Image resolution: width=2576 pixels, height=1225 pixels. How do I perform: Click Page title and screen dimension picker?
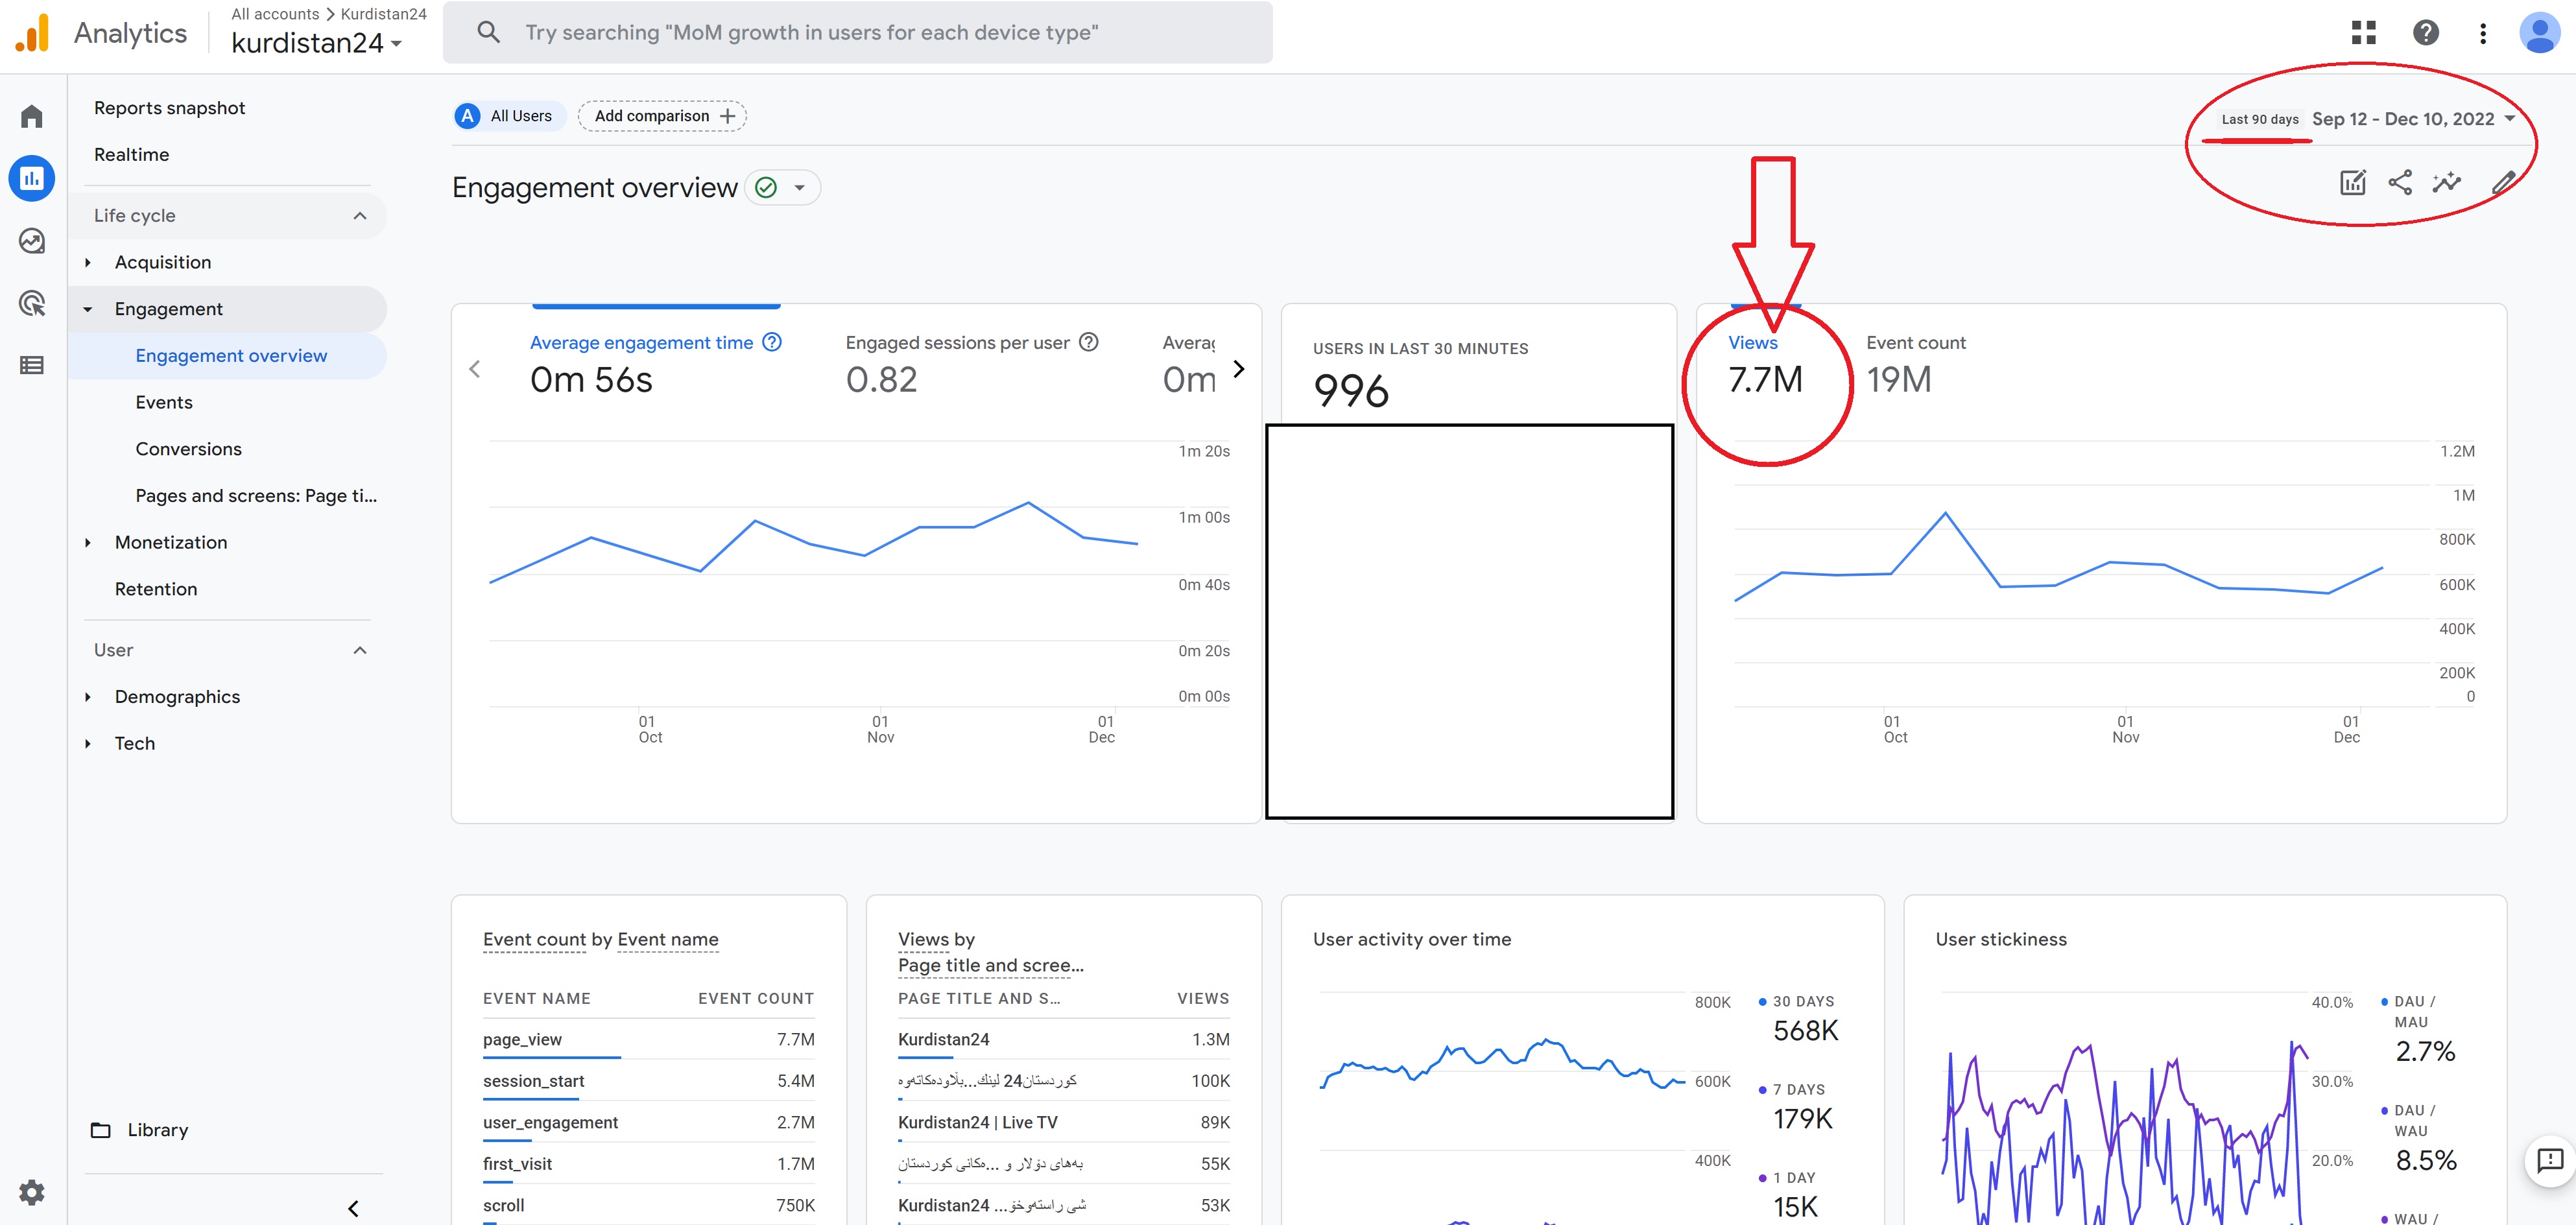[x=990, y=965]
